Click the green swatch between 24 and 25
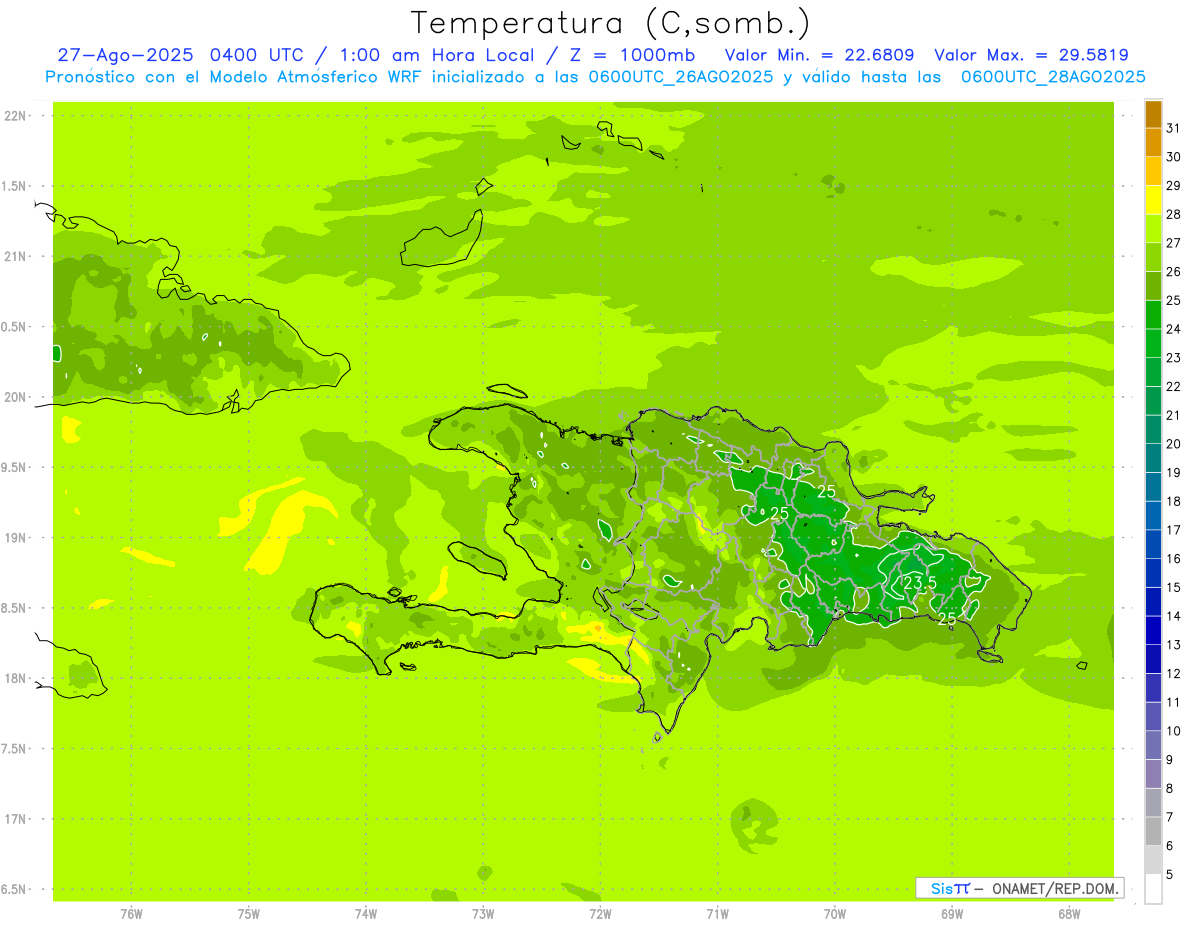Image resolution: width=1200 pixels, height=927 pixels. click(x=1153, y=315)
